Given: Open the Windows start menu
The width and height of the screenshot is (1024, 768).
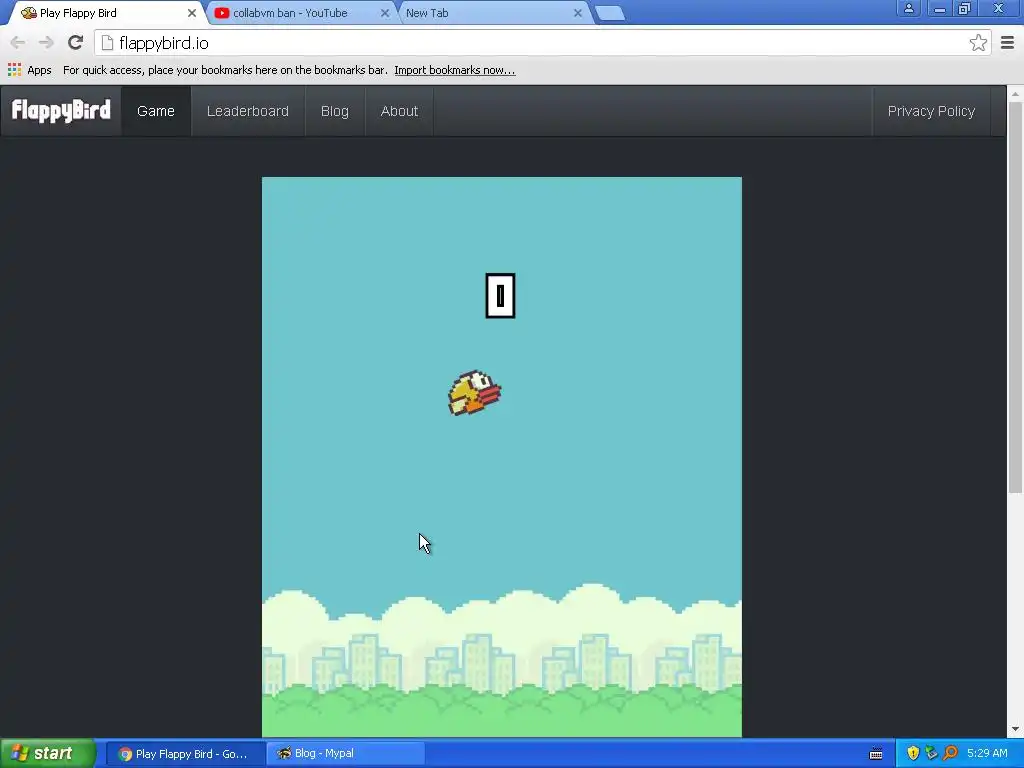Looking at the screenshot, I should (48, 754).
